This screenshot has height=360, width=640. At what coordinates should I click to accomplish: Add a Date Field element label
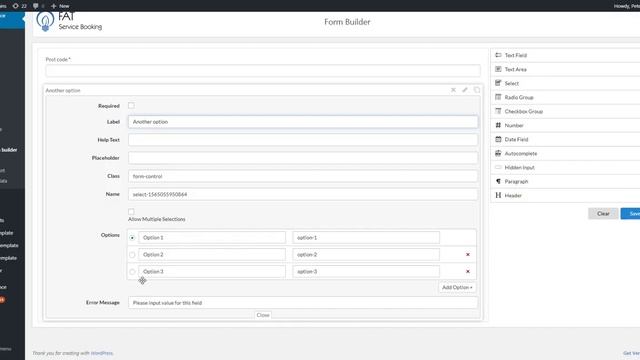coord(516,140)
